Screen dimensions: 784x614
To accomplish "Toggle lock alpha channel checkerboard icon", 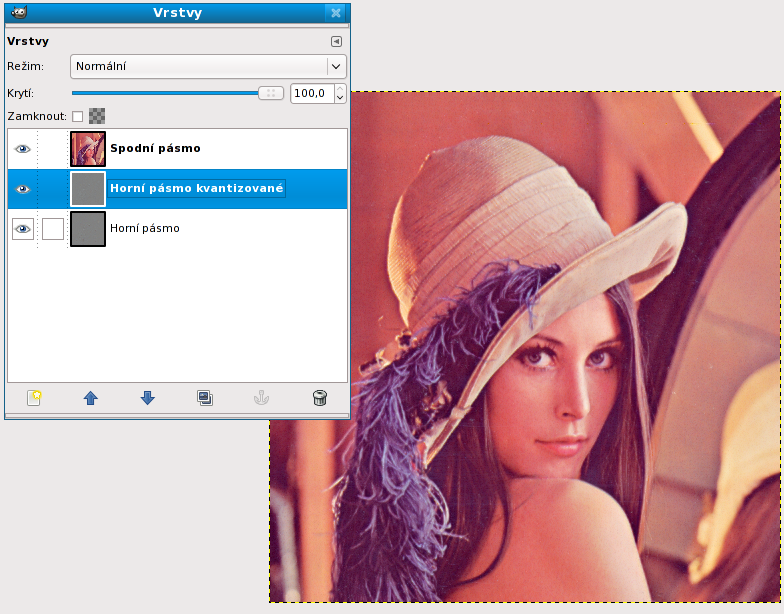I will pos(97,116).
